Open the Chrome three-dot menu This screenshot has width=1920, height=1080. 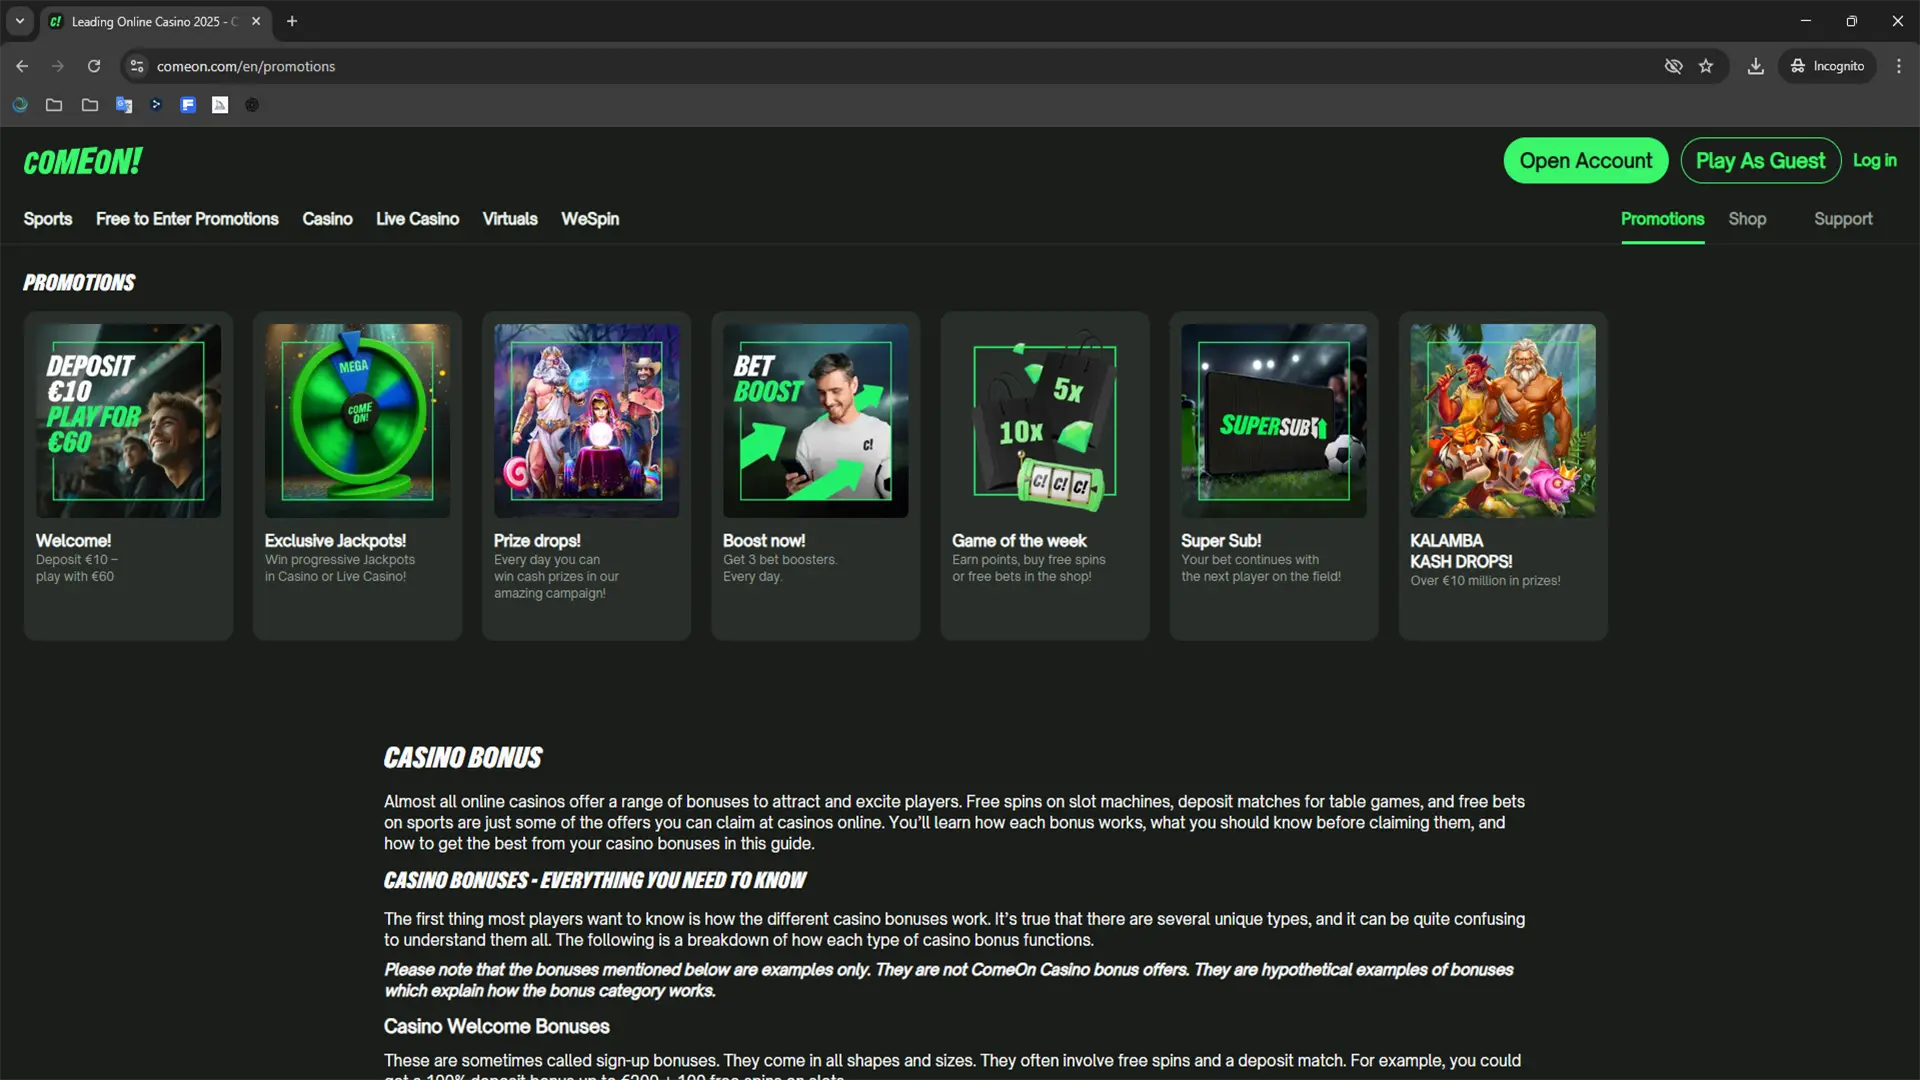[x=1898, y=66]
